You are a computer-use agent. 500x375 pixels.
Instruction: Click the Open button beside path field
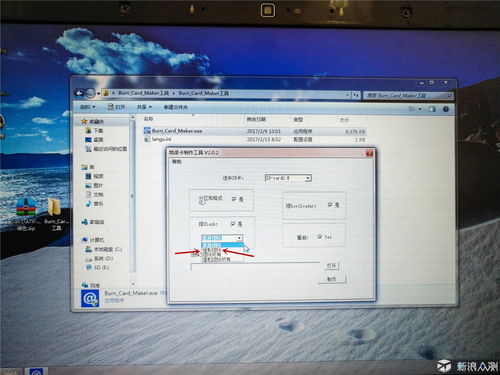point(331,266)
